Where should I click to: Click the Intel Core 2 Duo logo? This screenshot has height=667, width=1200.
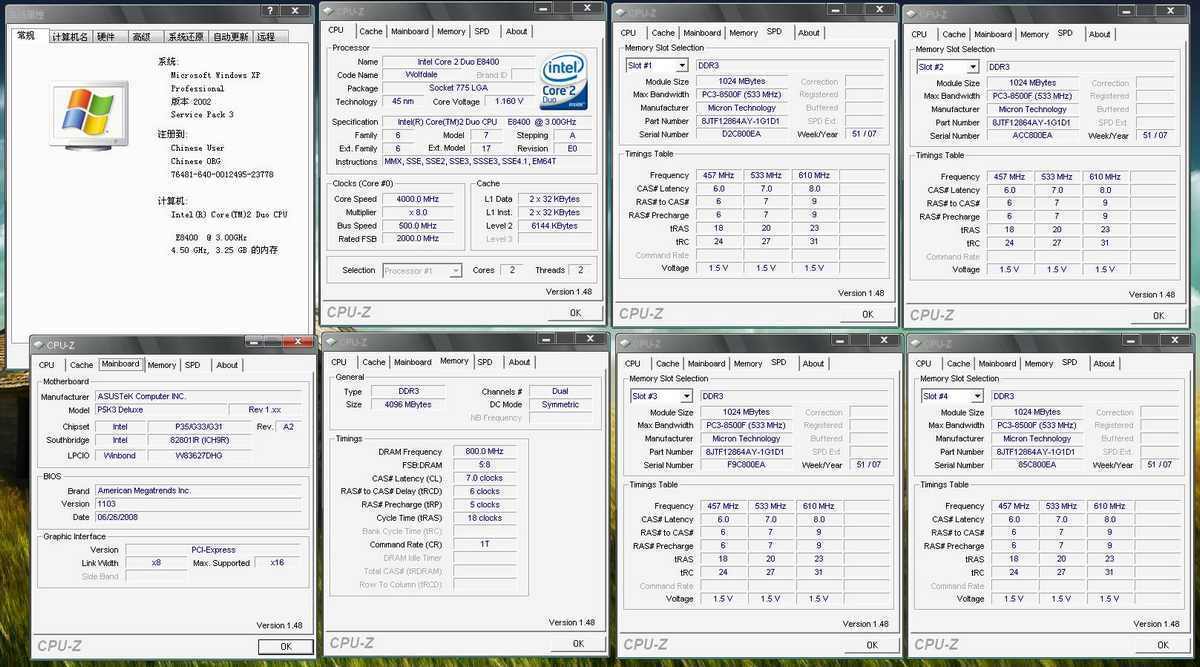pyautogui.click(x=564, y=81)
